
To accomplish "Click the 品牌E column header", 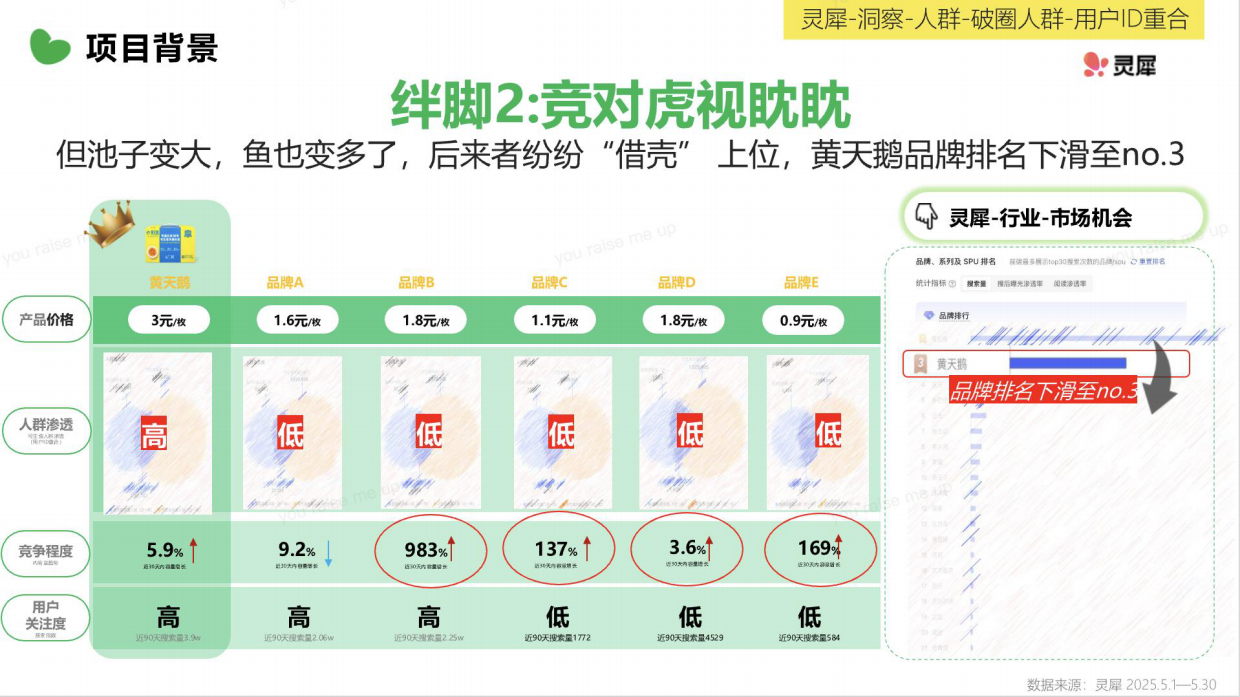I will point(801,283).
